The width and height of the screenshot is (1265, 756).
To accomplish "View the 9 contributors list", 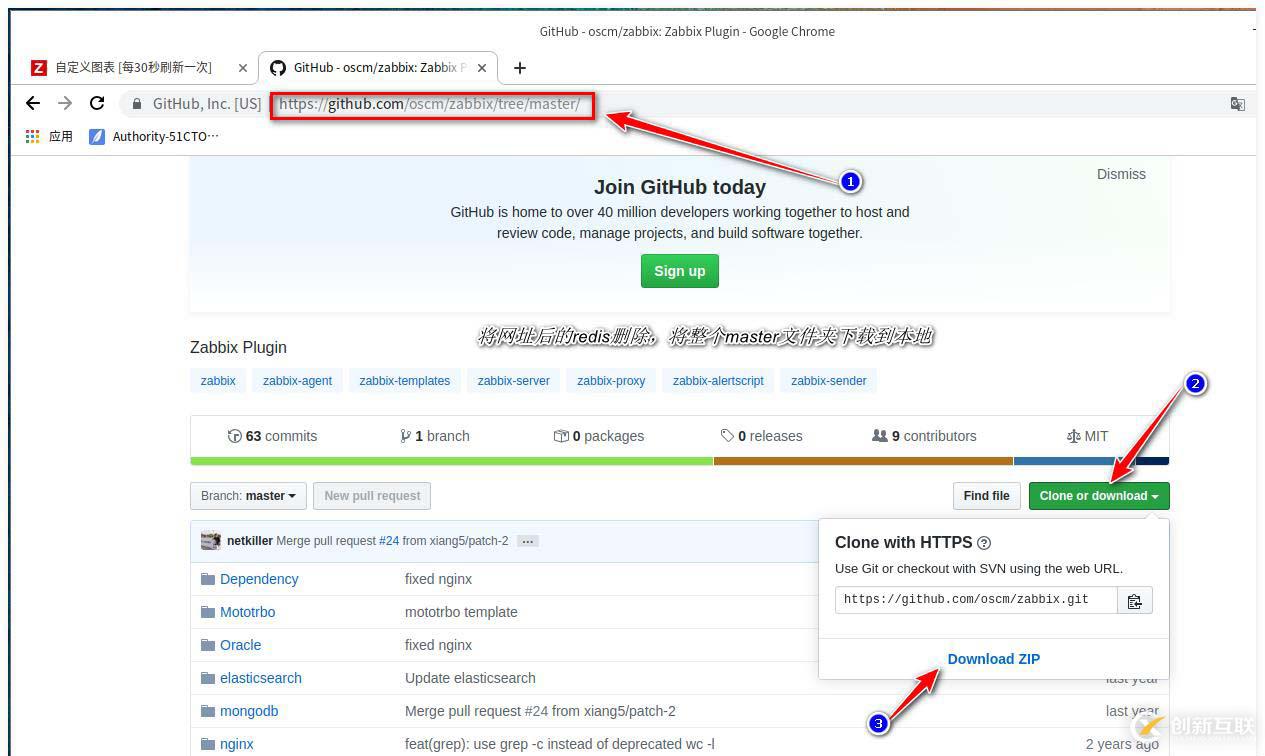I will [x=924, y=436].
